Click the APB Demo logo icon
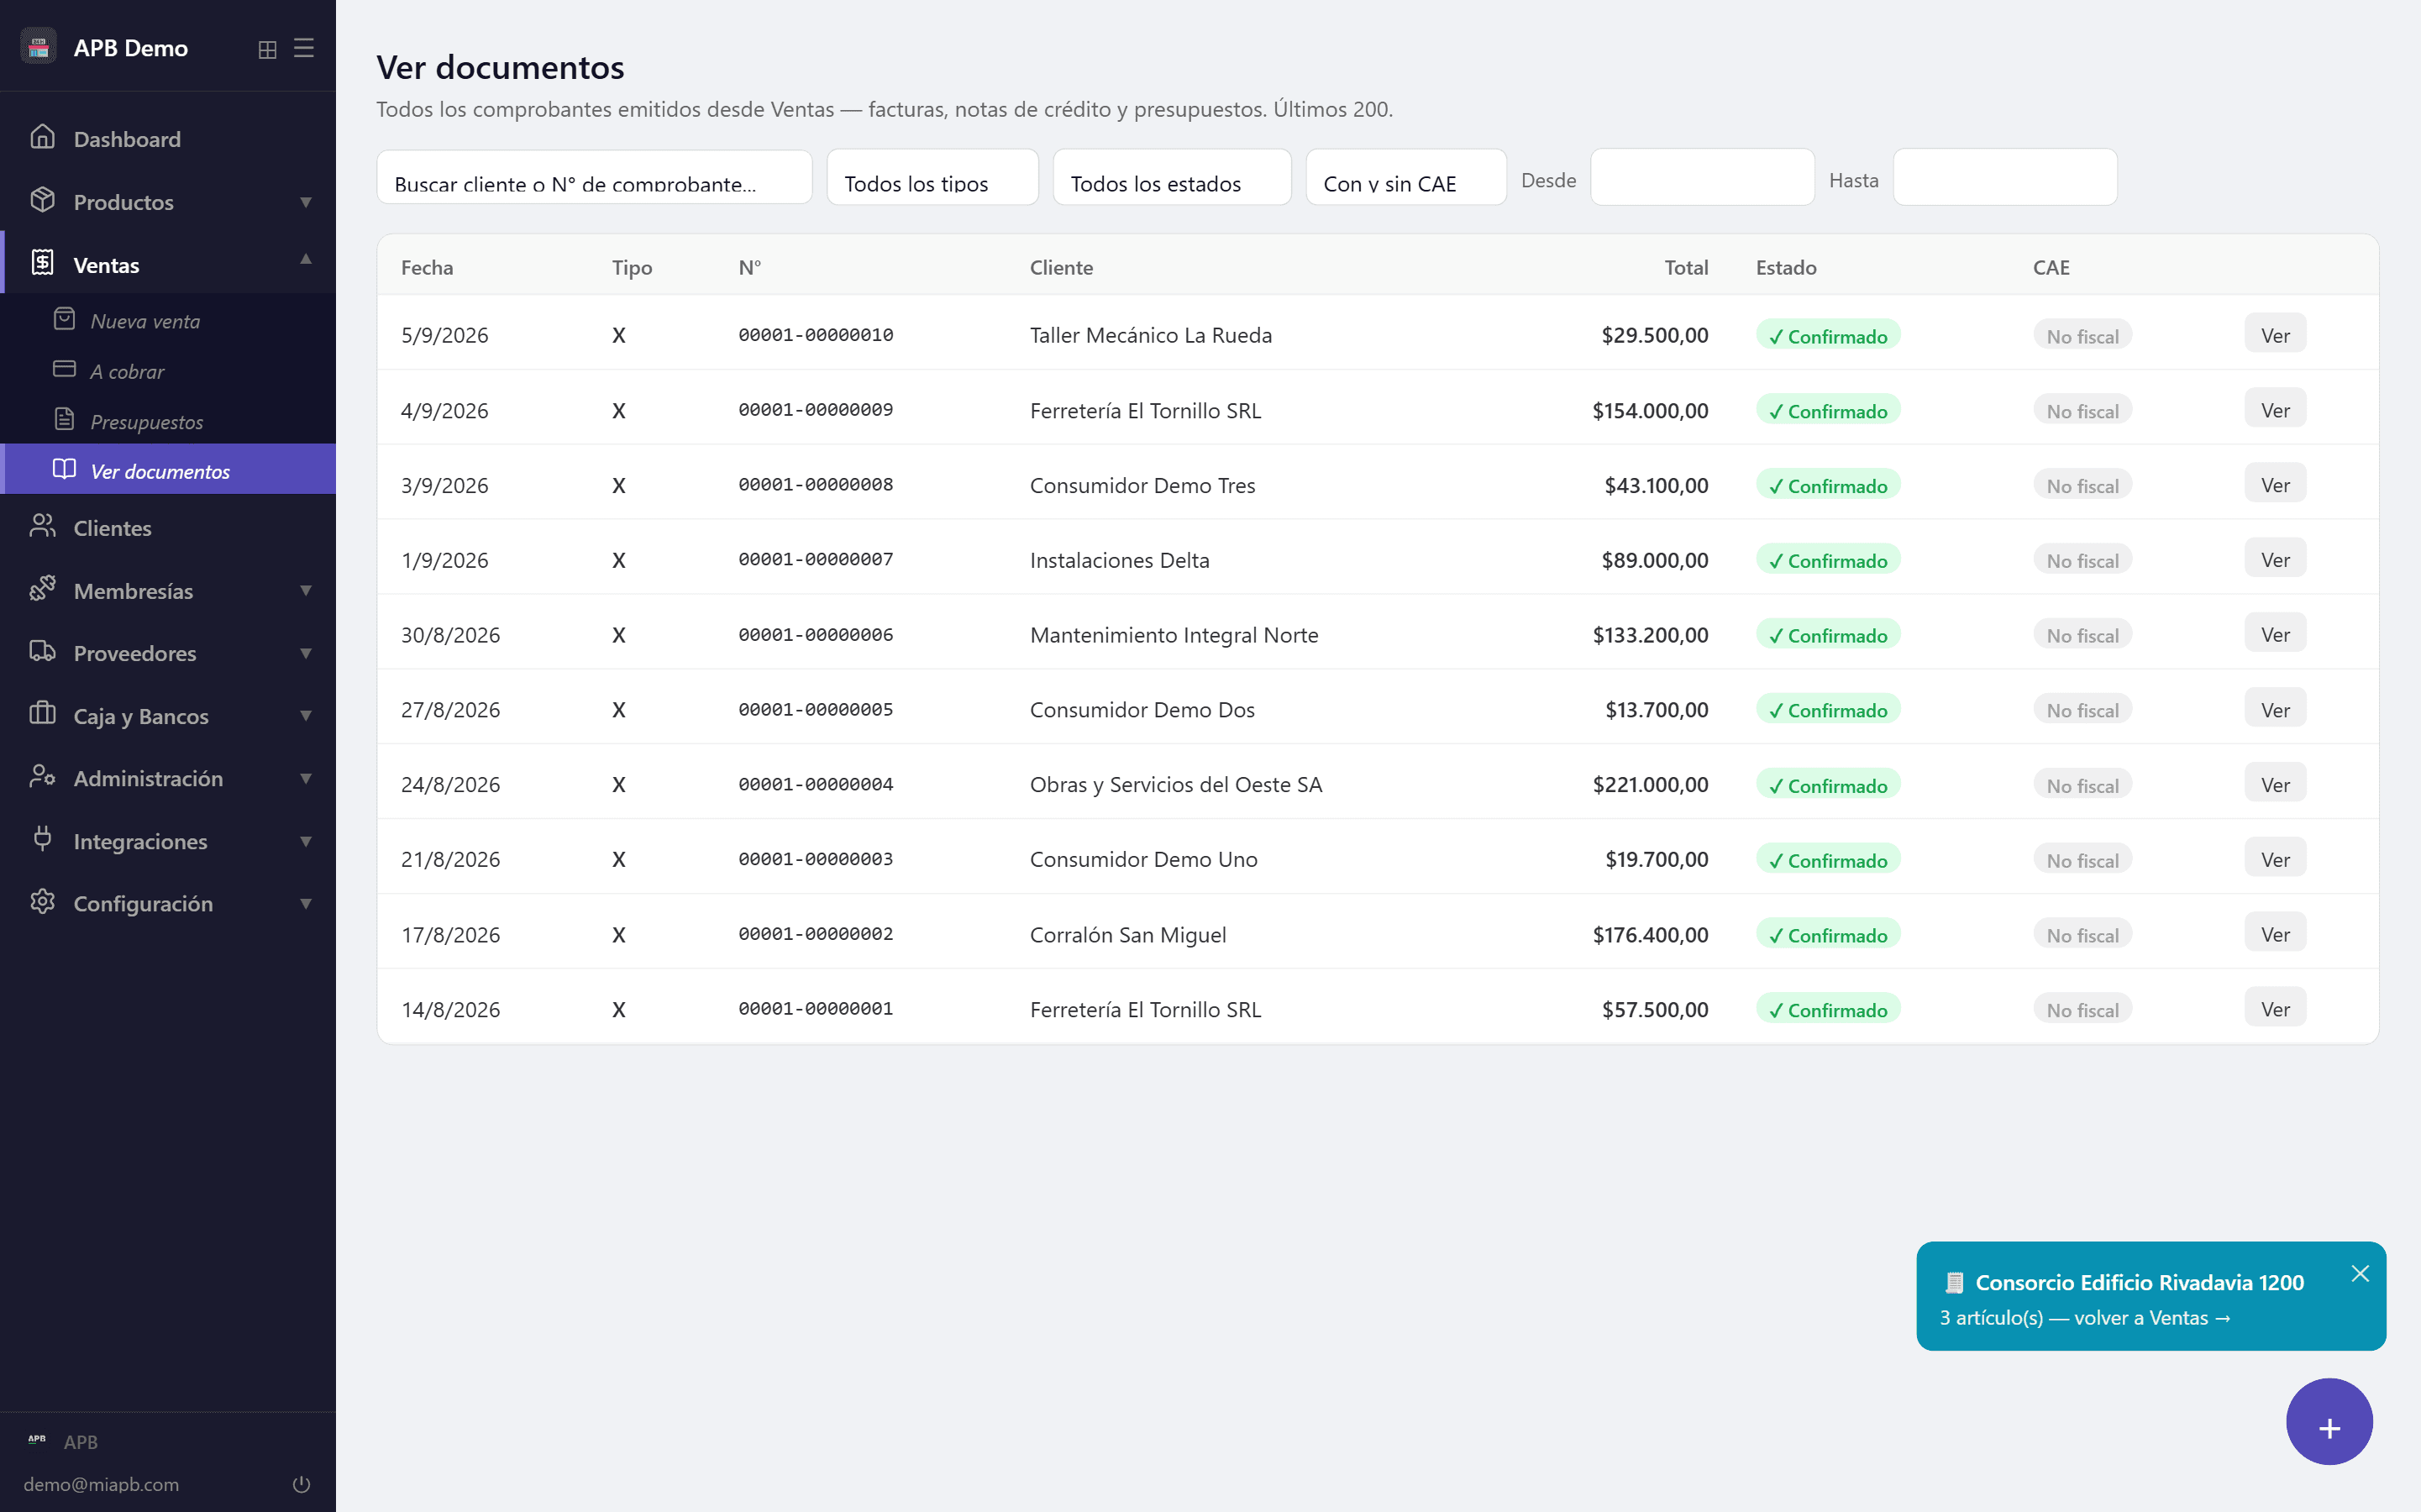 (x=38, y=47)
